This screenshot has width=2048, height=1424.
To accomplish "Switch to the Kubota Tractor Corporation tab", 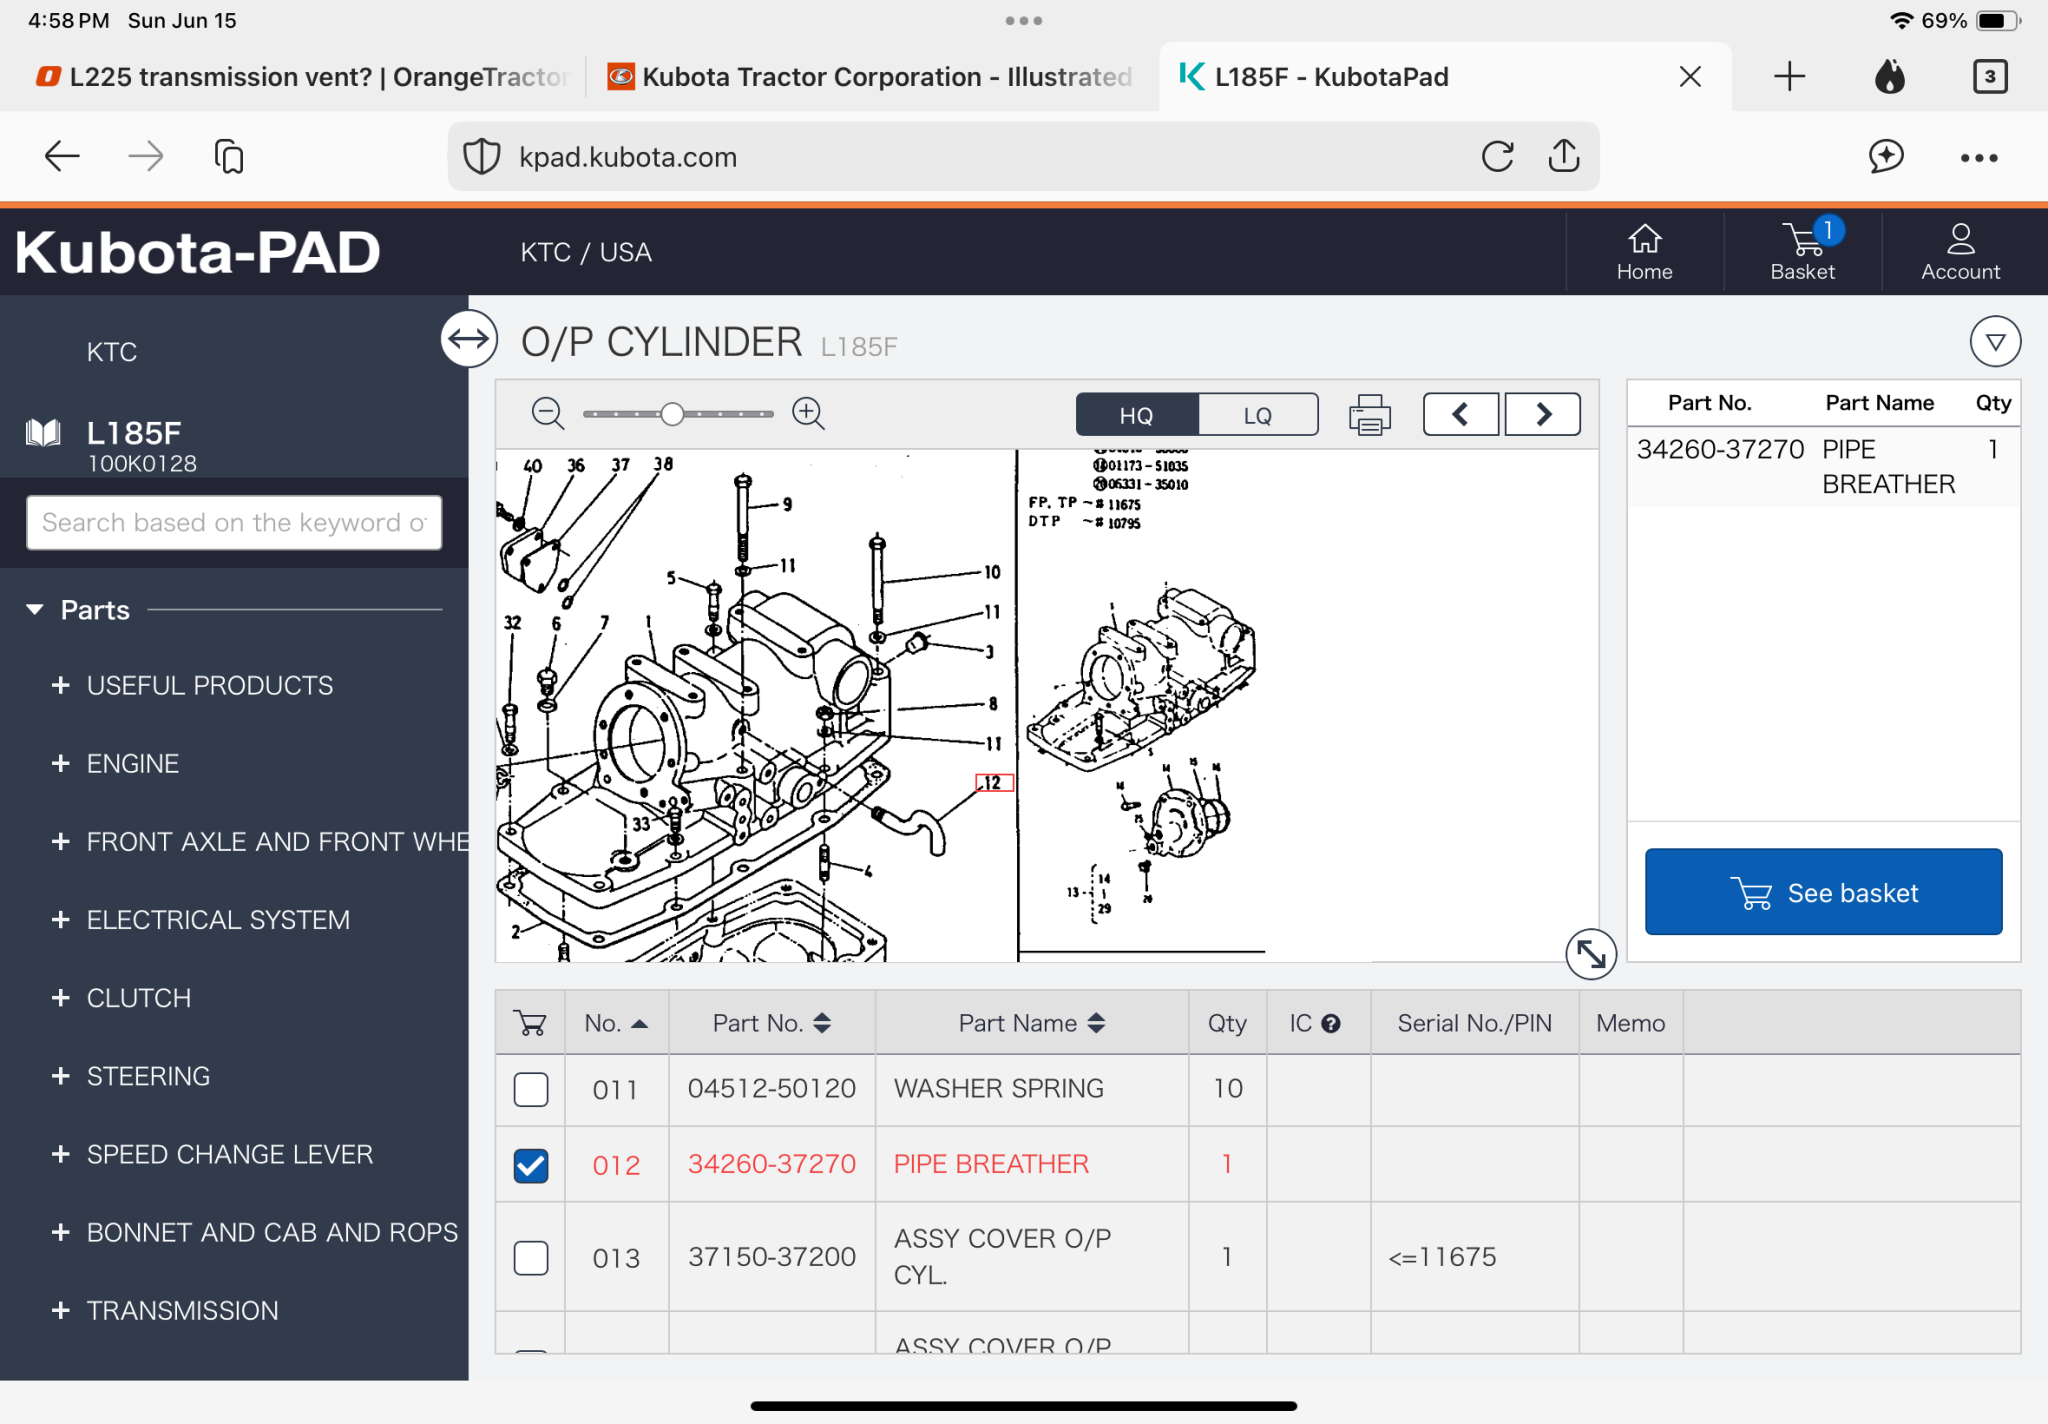I will (870, 77).
